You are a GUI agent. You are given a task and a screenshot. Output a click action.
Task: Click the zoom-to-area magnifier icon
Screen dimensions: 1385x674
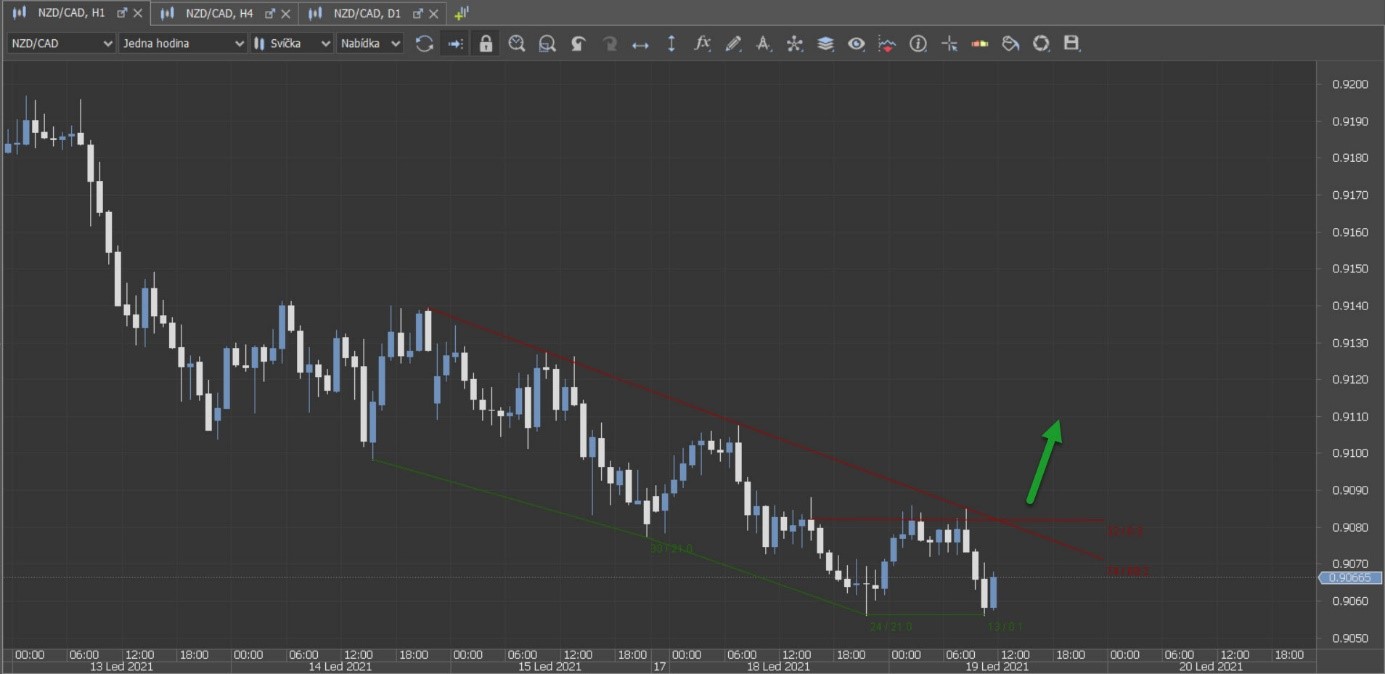547,44
